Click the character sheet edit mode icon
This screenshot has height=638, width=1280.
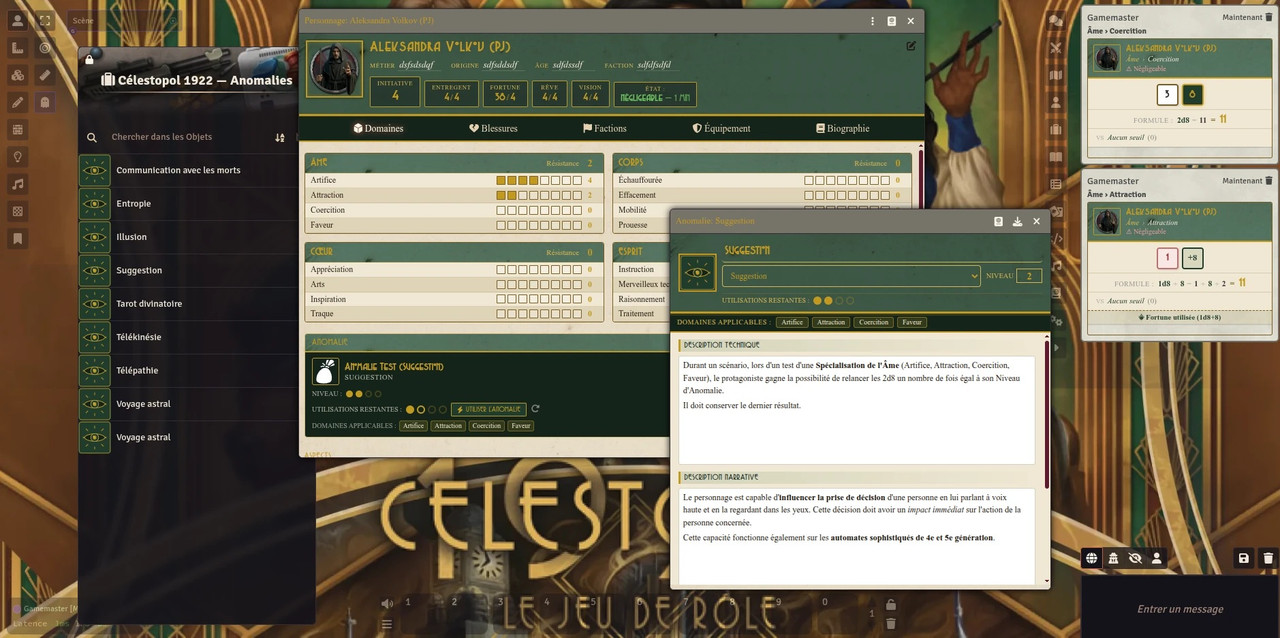911,46
